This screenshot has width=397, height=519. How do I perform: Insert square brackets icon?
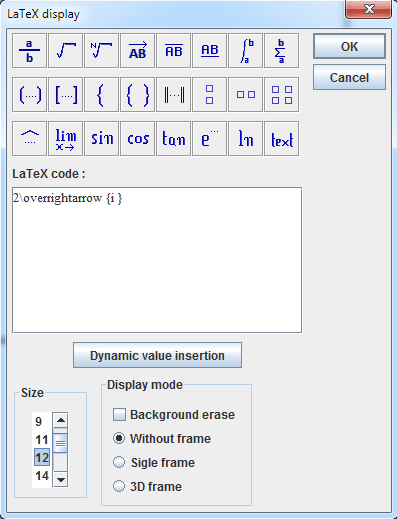point(65,95)
